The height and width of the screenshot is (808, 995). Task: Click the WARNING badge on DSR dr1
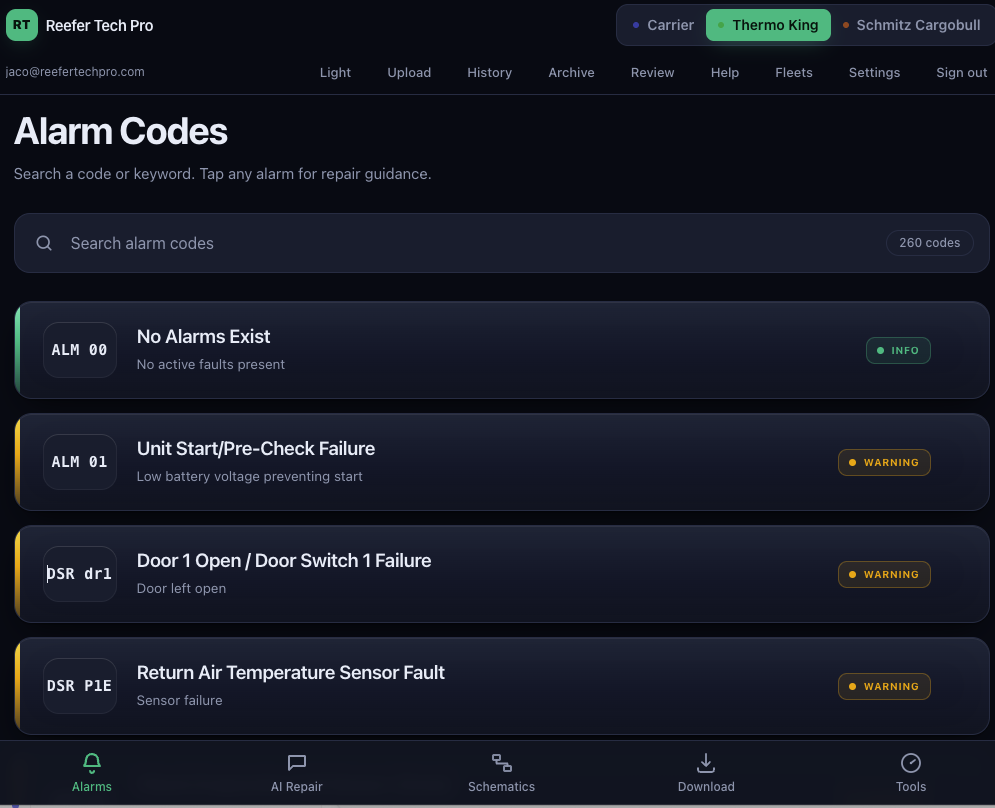tap(884, 574)
